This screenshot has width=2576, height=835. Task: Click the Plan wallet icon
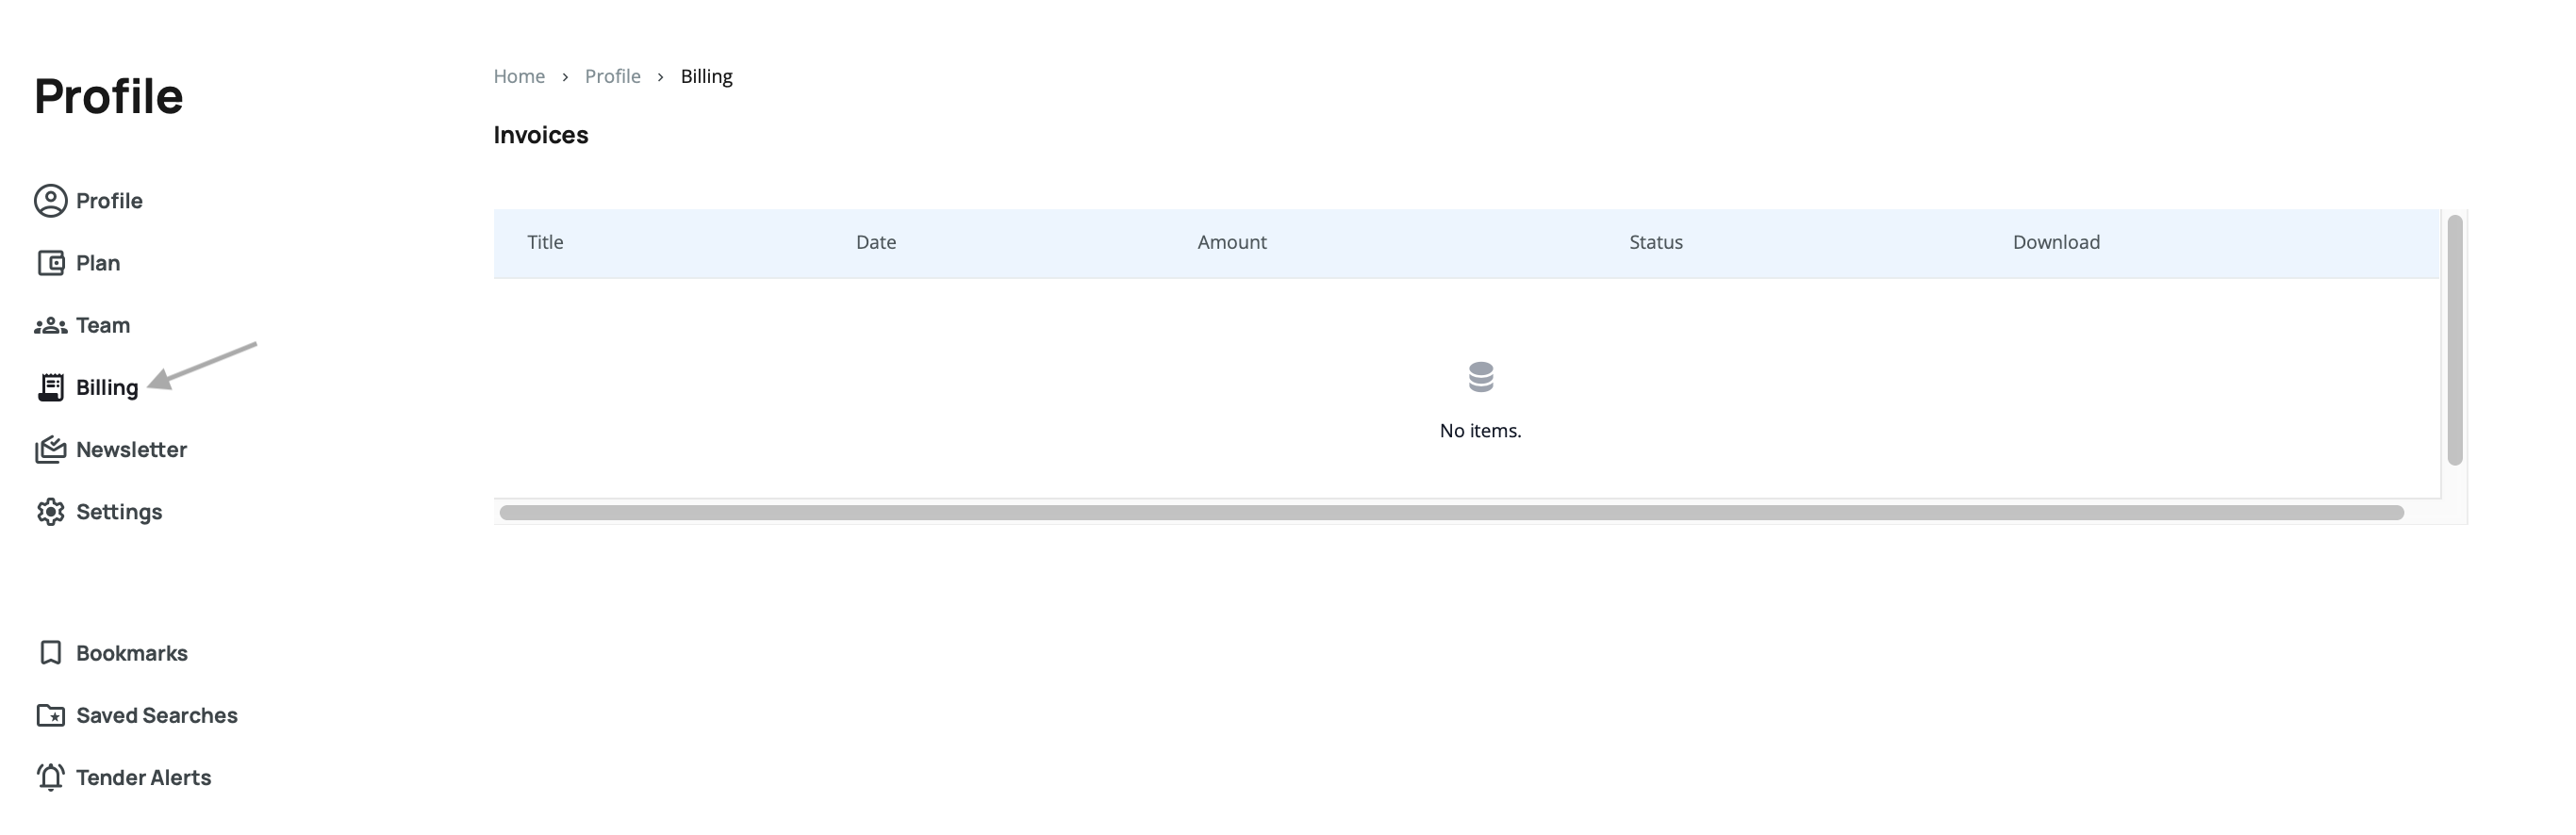click(x=50, y=263)
